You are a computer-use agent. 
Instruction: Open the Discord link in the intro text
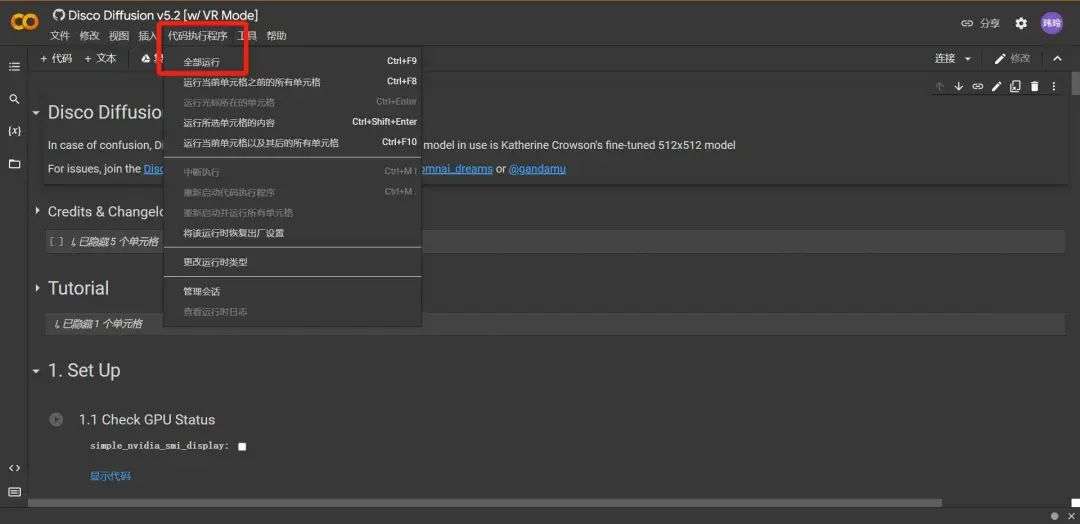point(153,169)
